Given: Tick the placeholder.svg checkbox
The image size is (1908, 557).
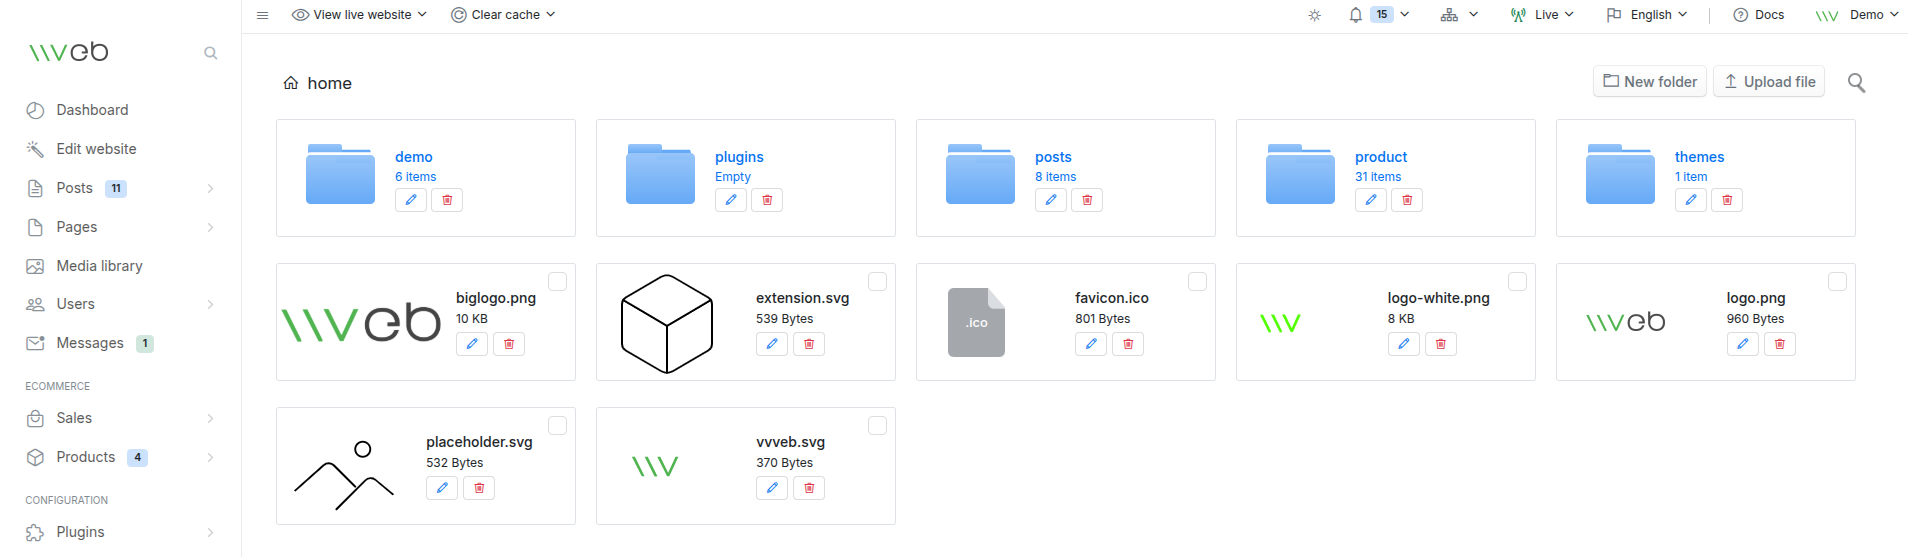Looking at the screenshot, I should [x=557, y=426].
